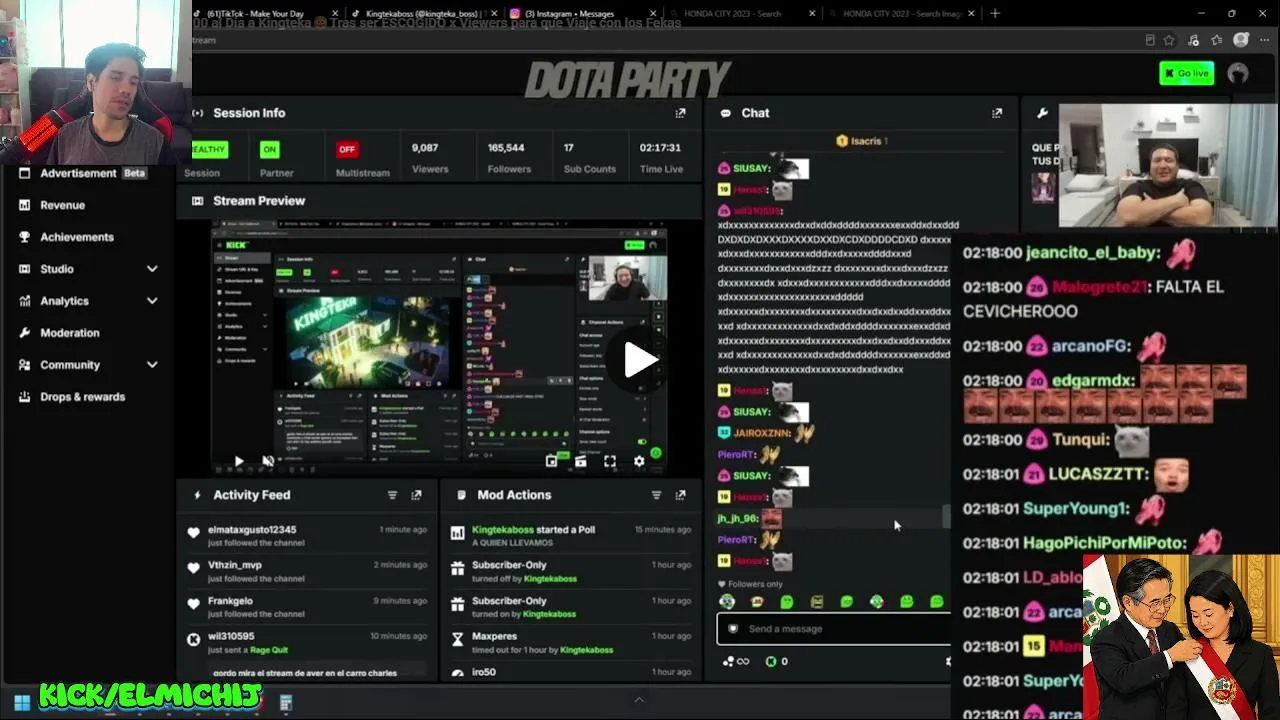Open stream preview settings gear
The image size is (1280, 720).
tap(639, 461)
